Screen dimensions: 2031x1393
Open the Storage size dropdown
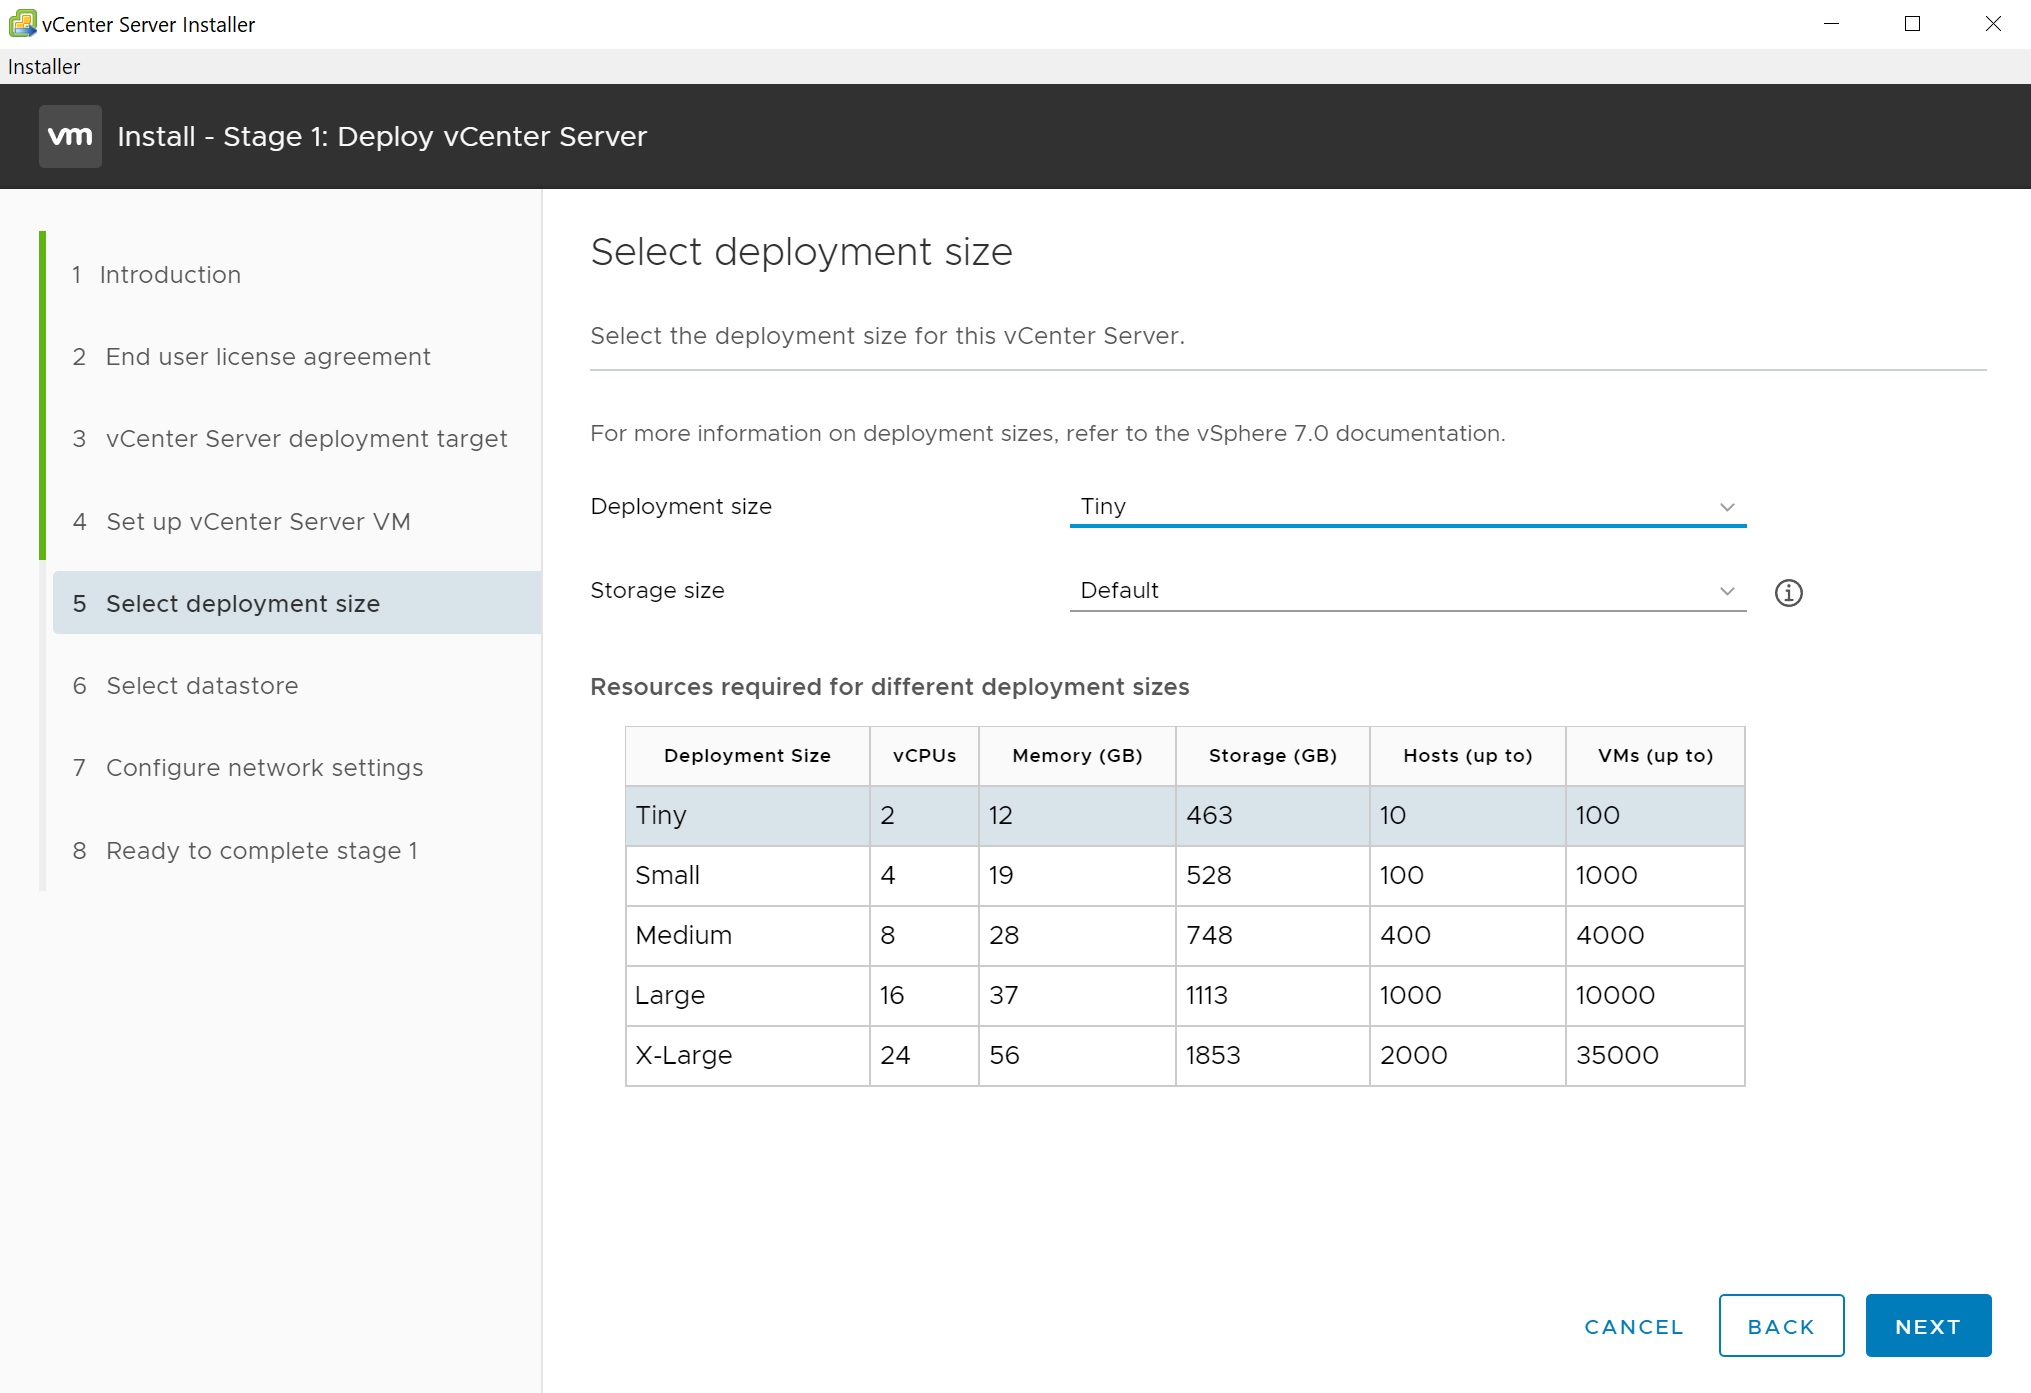click(1407, 591)
